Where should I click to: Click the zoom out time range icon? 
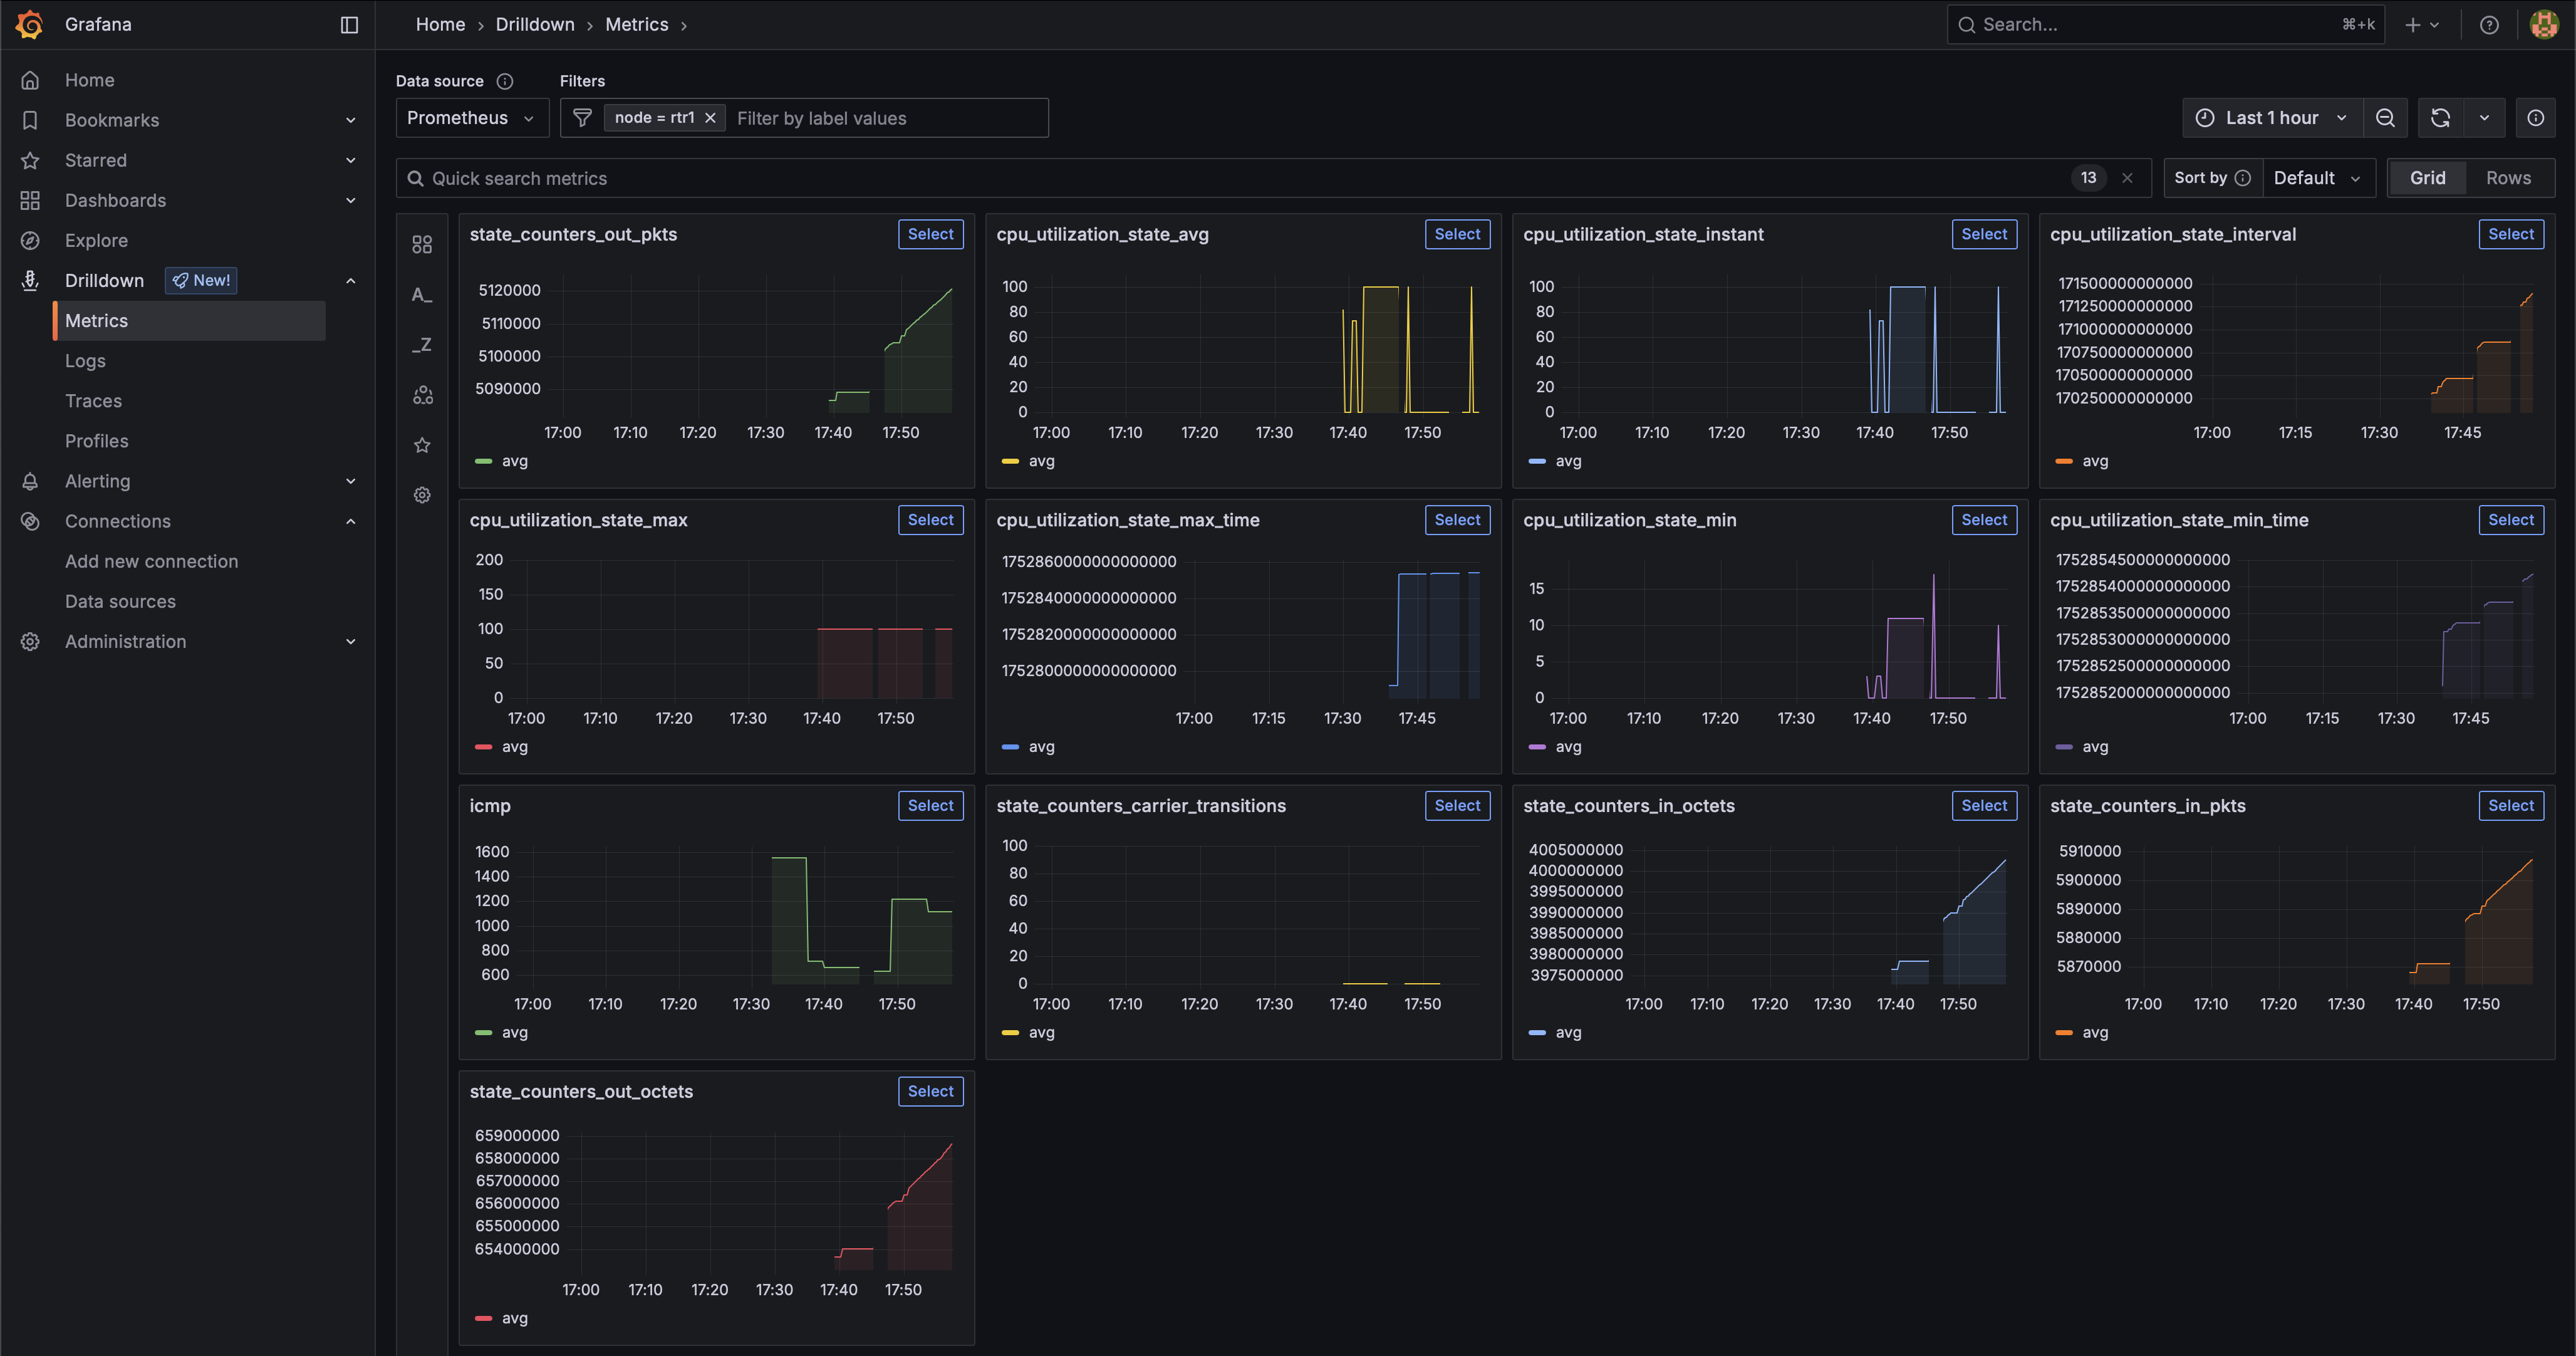[2385, 118]
